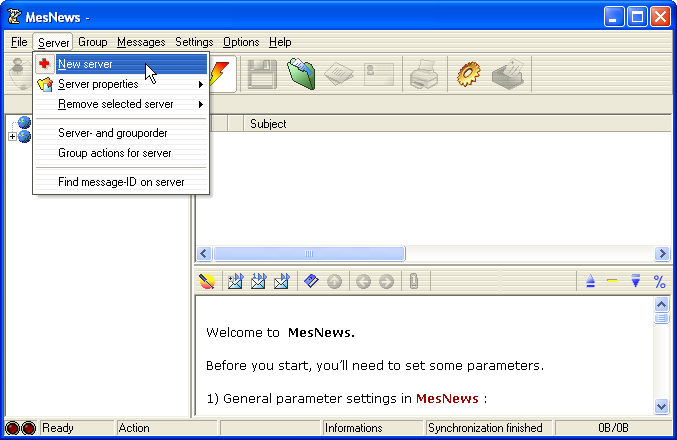This screenshot has width=677, height=440.
Task: Click the blue ticket tag icon
Action: pos(311,281)
